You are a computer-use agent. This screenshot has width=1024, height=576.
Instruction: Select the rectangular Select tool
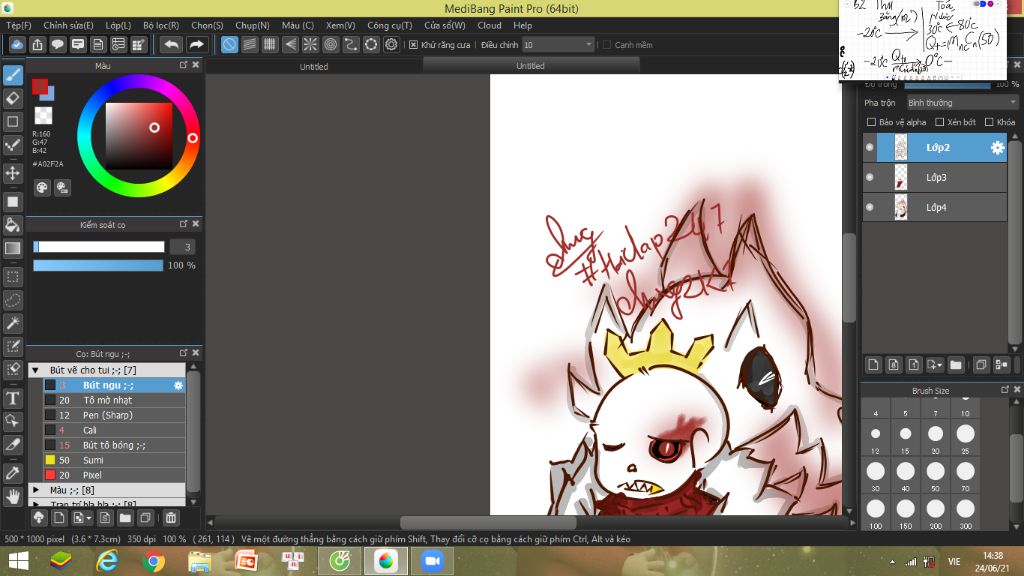click(12, 277)
